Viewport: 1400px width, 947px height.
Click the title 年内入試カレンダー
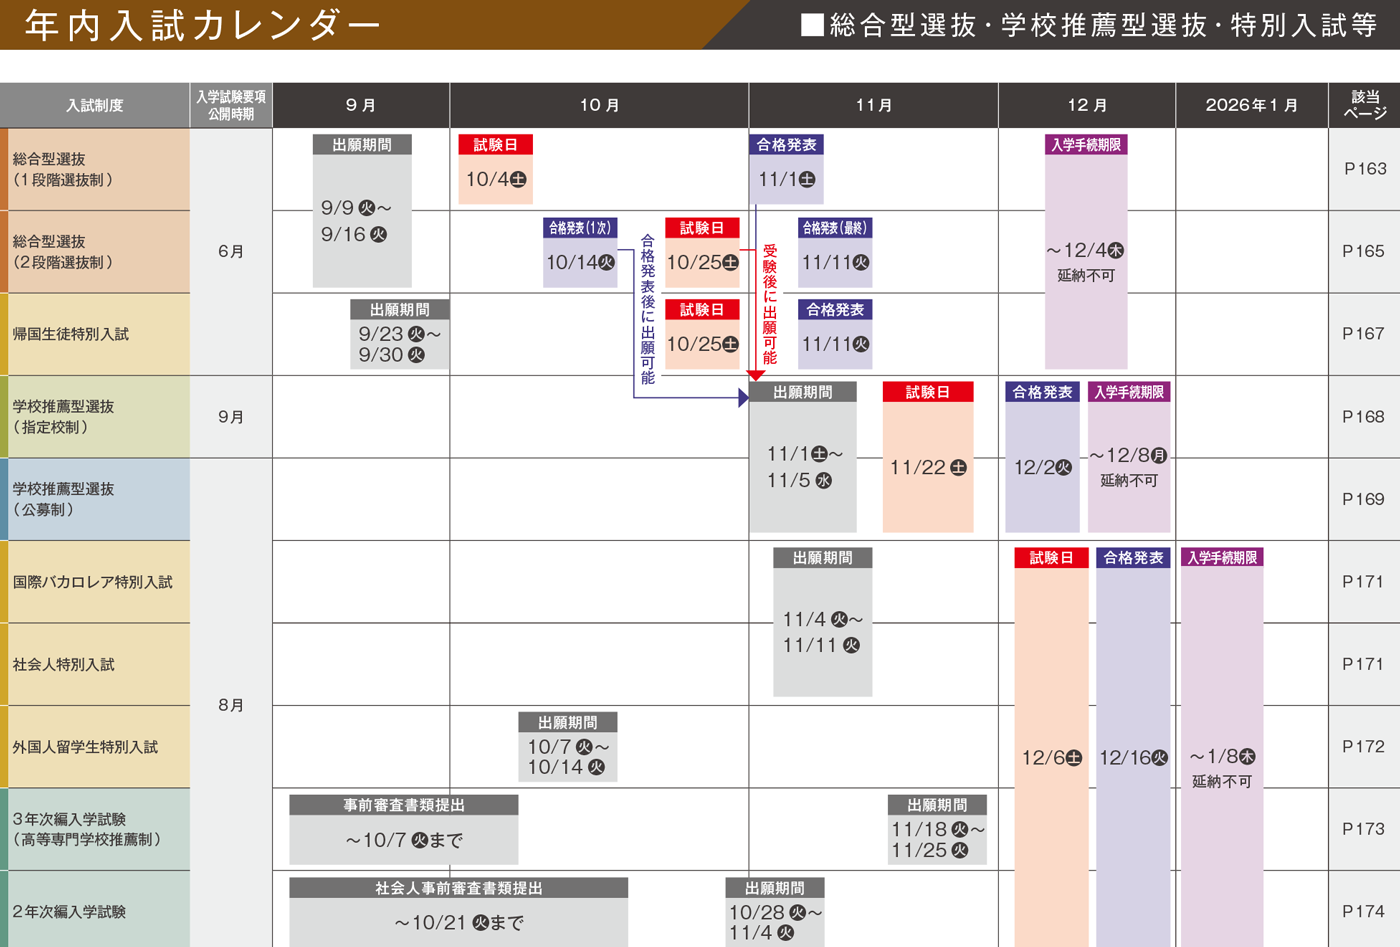point(202,25)
